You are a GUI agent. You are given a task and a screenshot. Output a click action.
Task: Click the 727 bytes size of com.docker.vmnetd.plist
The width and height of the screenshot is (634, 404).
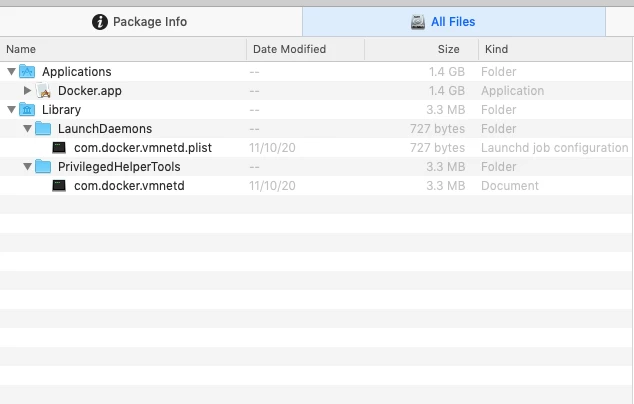click(x=437, y=148)
